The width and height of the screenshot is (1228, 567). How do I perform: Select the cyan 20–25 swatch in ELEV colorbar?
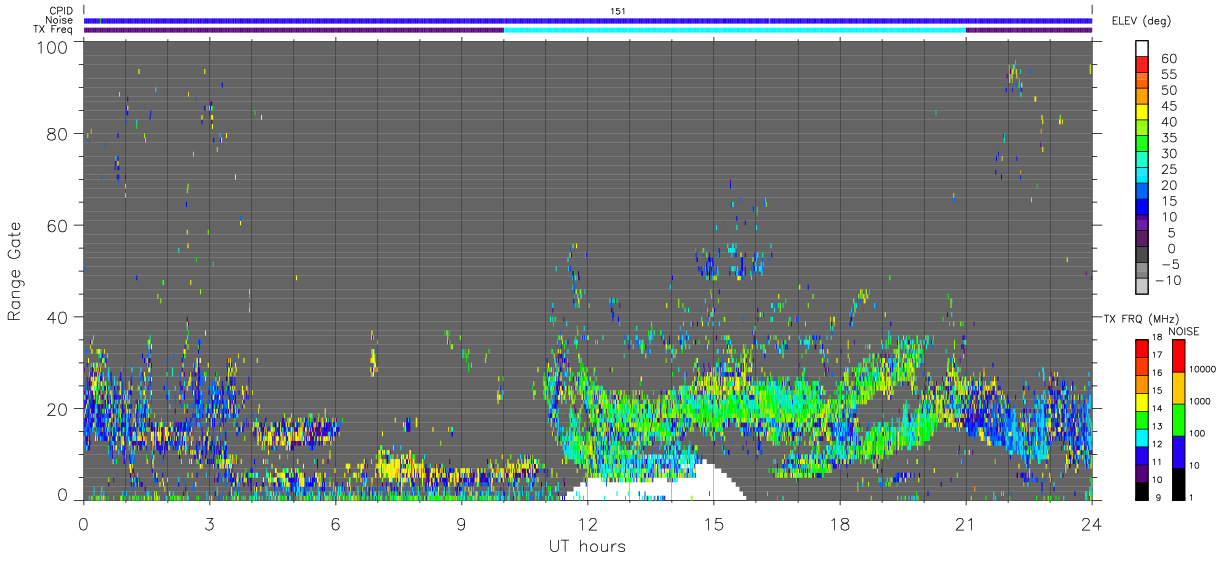click(1142, 177)
